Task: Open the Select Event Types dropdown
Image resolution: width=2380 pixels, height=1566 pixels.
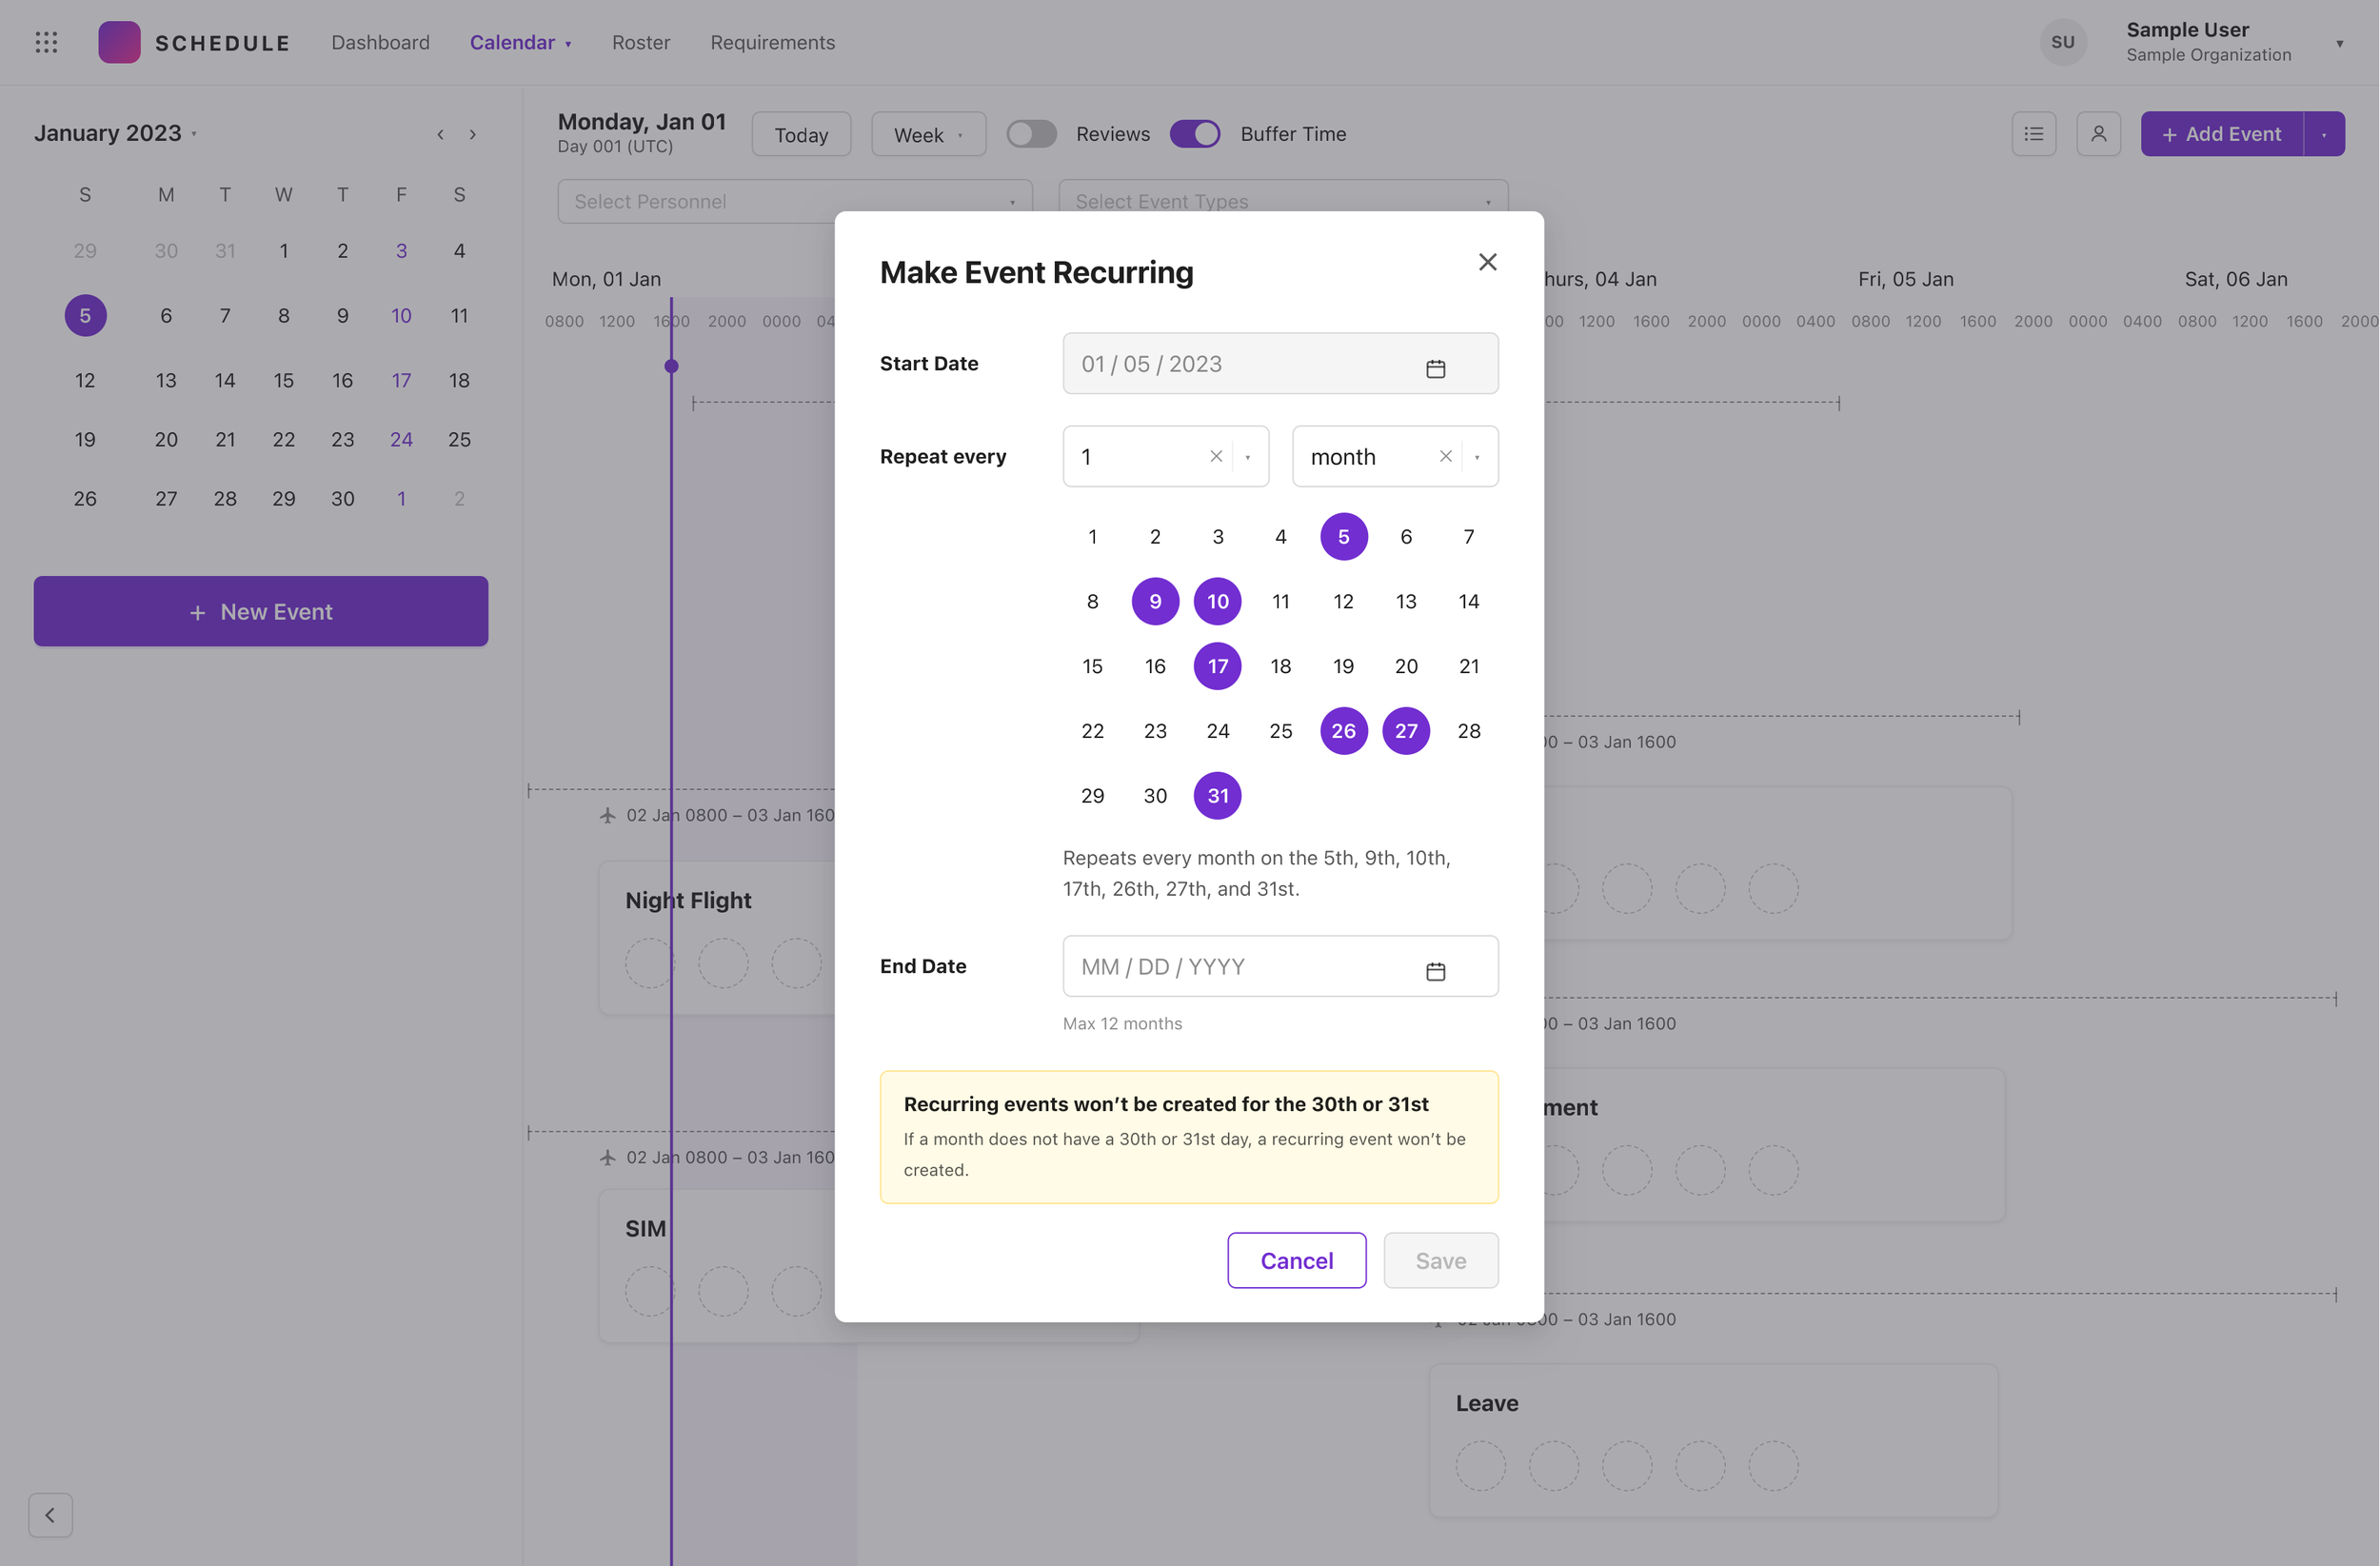Action: coord(1283,201)
